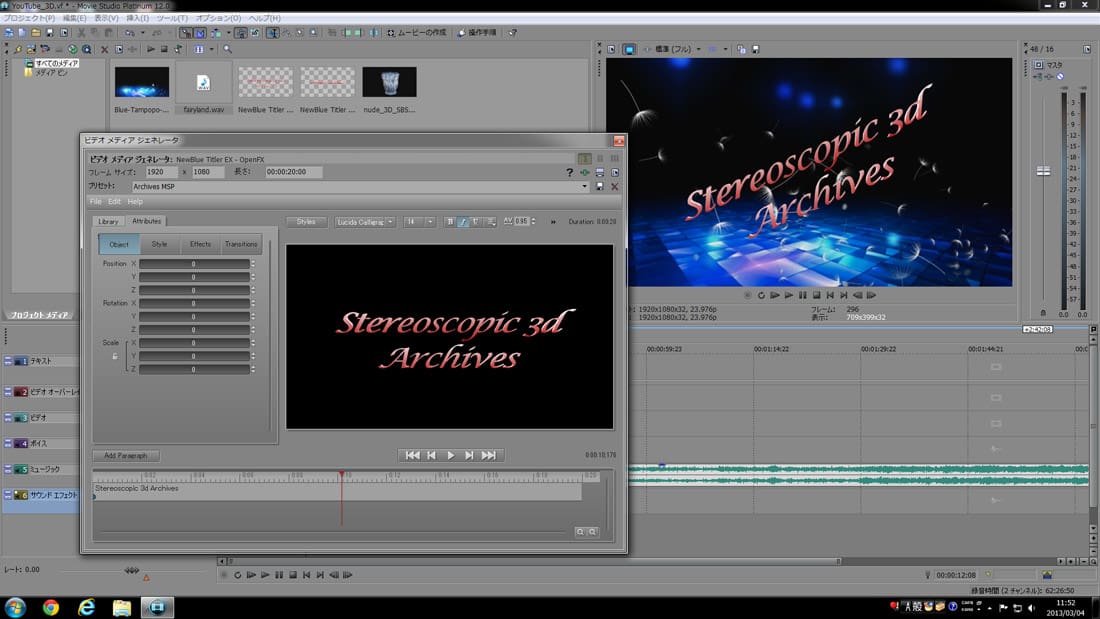
Task: Delete the preset using red X icon
Action: [x=615, y=186]
